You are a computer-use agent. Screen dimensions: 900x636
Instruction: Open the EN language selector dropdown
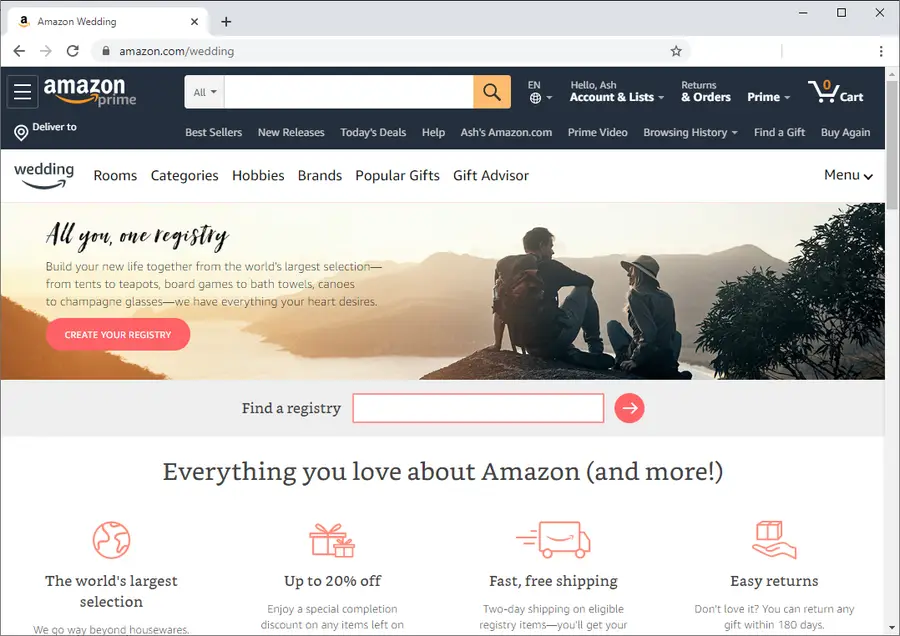pyautogui.click(x=540, y=92)
